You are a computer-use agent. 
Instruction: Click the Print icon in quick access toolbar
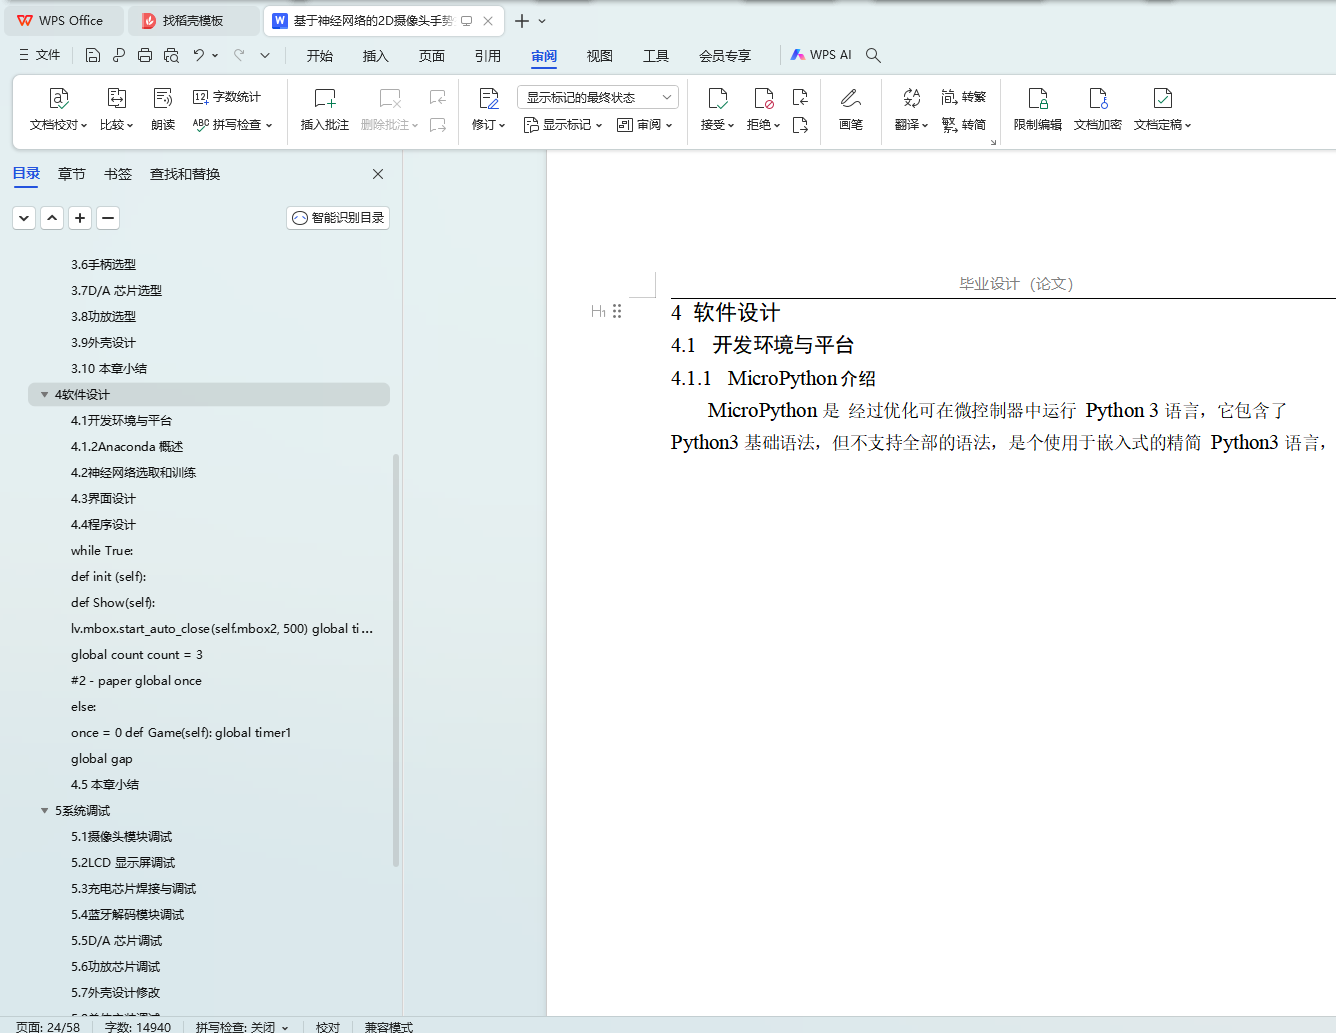pos(145,55)
